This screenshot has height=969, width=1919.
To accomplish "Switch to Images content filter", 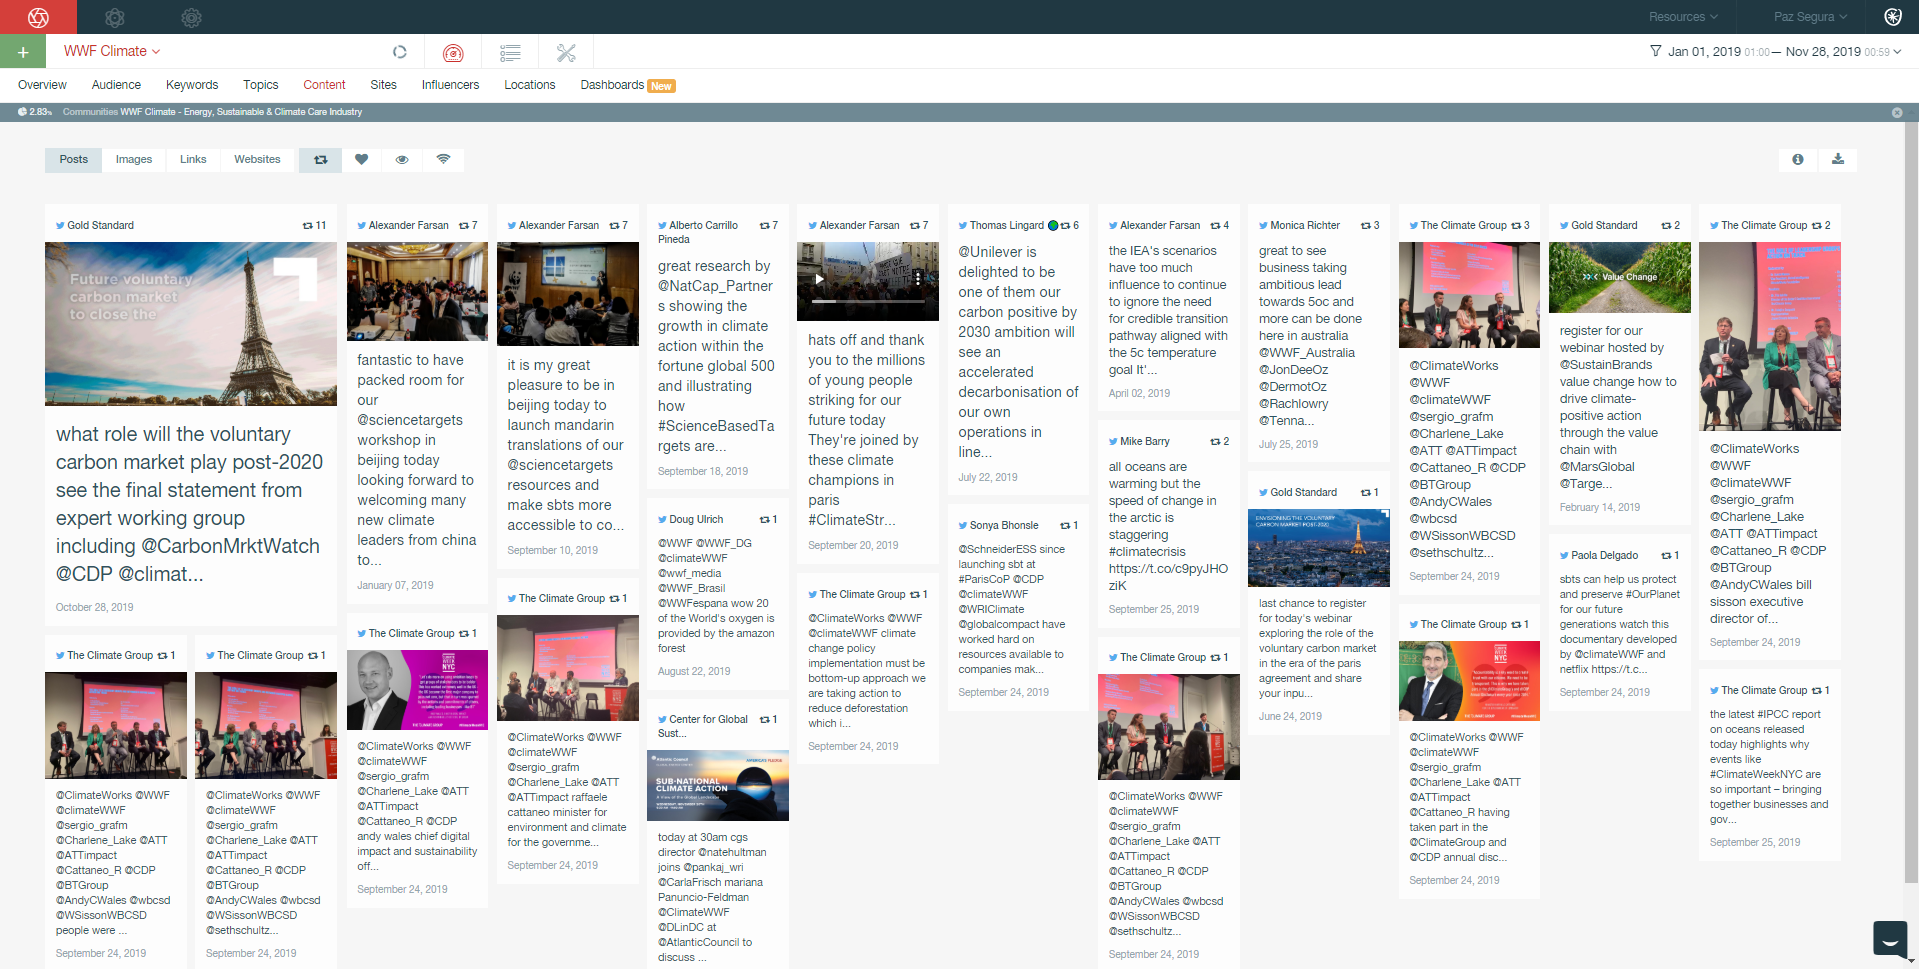I will click(134, 160).
